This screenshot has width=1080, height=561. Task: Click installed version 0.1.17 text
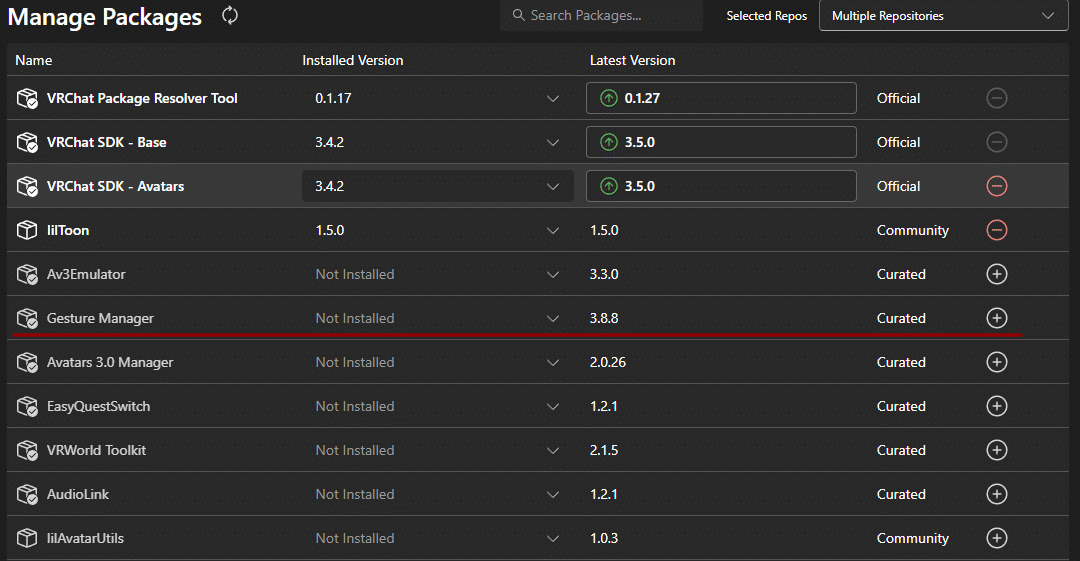333,98
